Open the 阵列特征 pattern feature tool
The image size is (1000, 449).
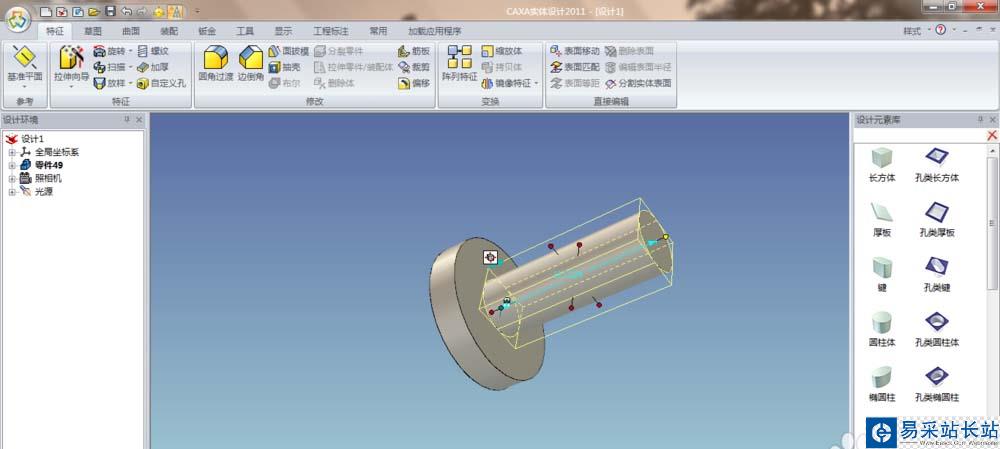459,64
